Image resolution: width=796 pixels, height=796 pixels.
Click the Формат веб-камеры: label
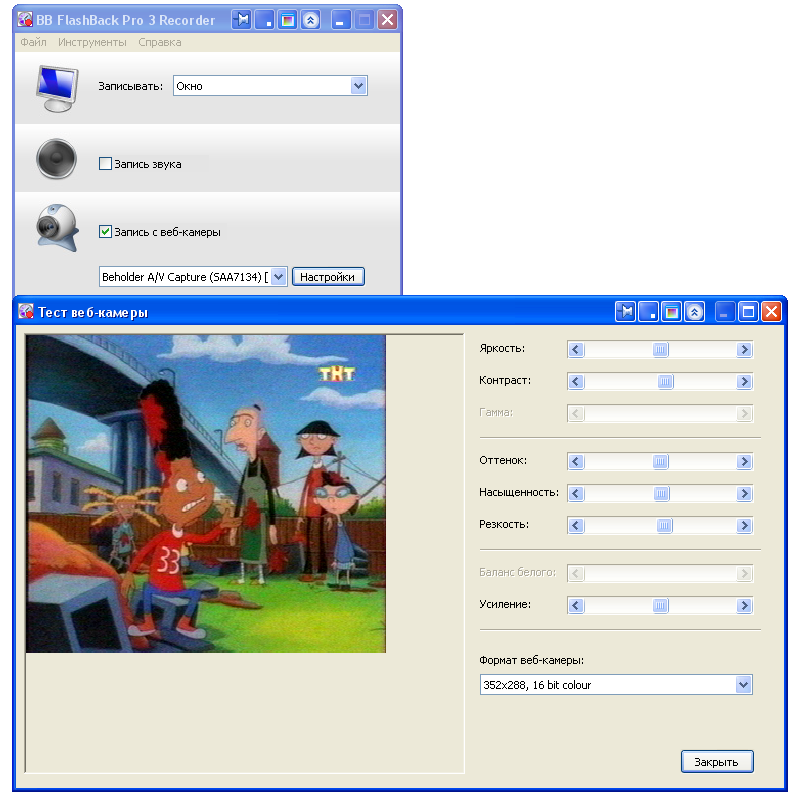[x=531, y=660]
